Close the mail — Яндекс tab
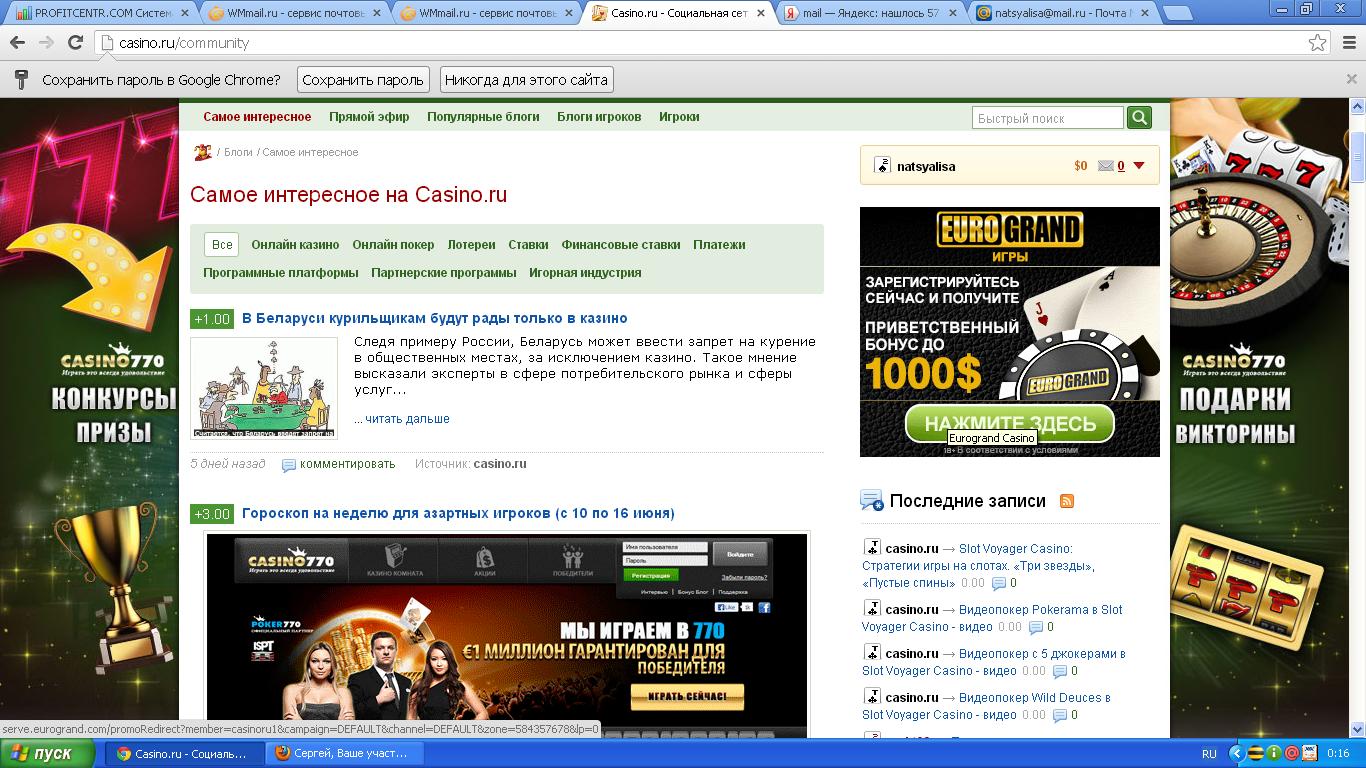1366x768 pixels. (951, 13)
